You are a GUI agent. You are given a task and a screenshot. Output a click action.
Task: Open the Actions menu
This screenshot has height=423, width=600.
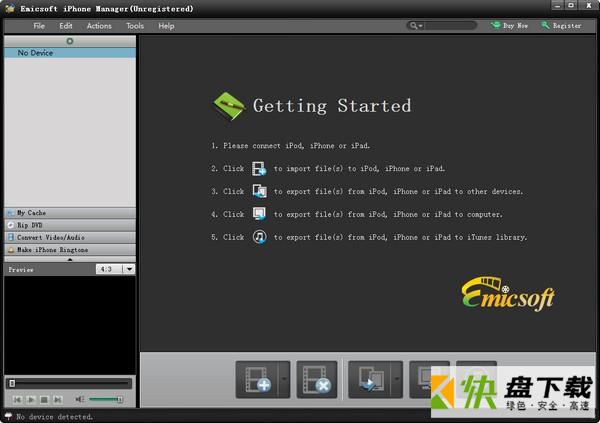99,26
